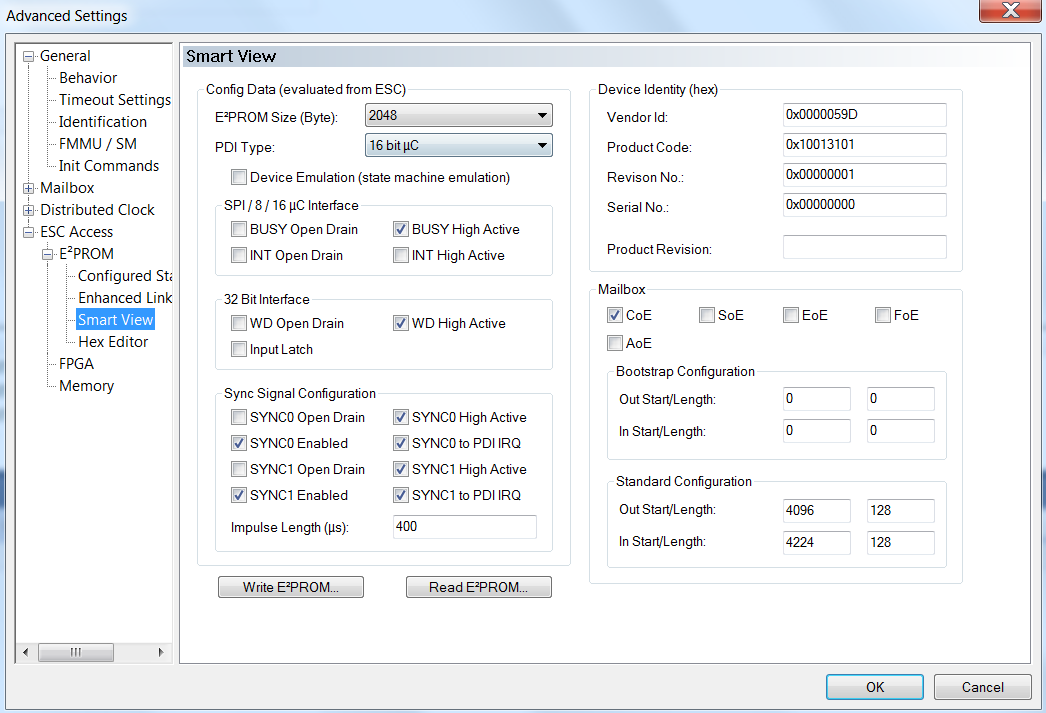The image size is (1046, 713).
Task: Enable the Device Emulation checkbox
Action: pyautogui.click(x=238, y=178)
